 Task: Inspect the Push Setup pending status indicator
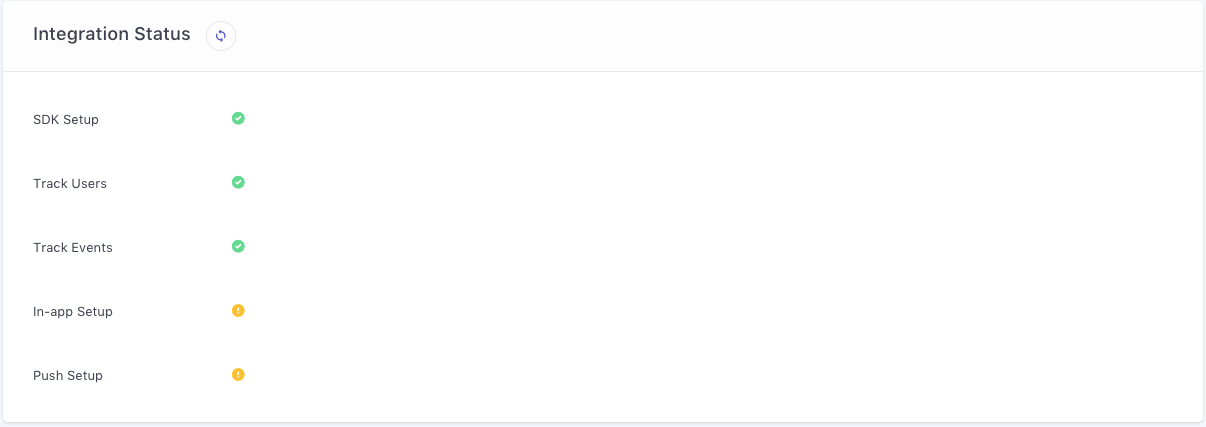[x=238, y=374]
